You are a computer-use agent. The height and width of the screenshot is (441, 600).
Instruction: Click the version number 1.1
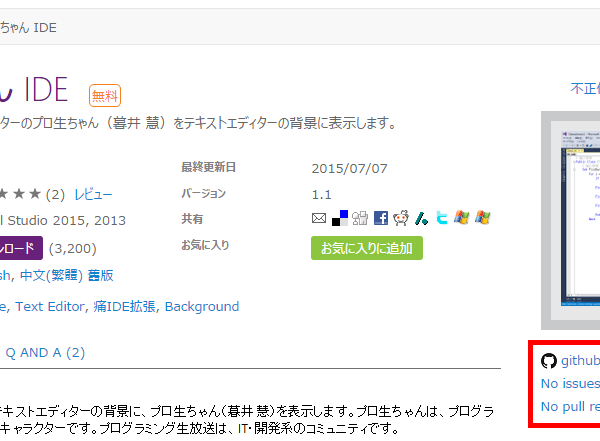(x=321, y=194)
